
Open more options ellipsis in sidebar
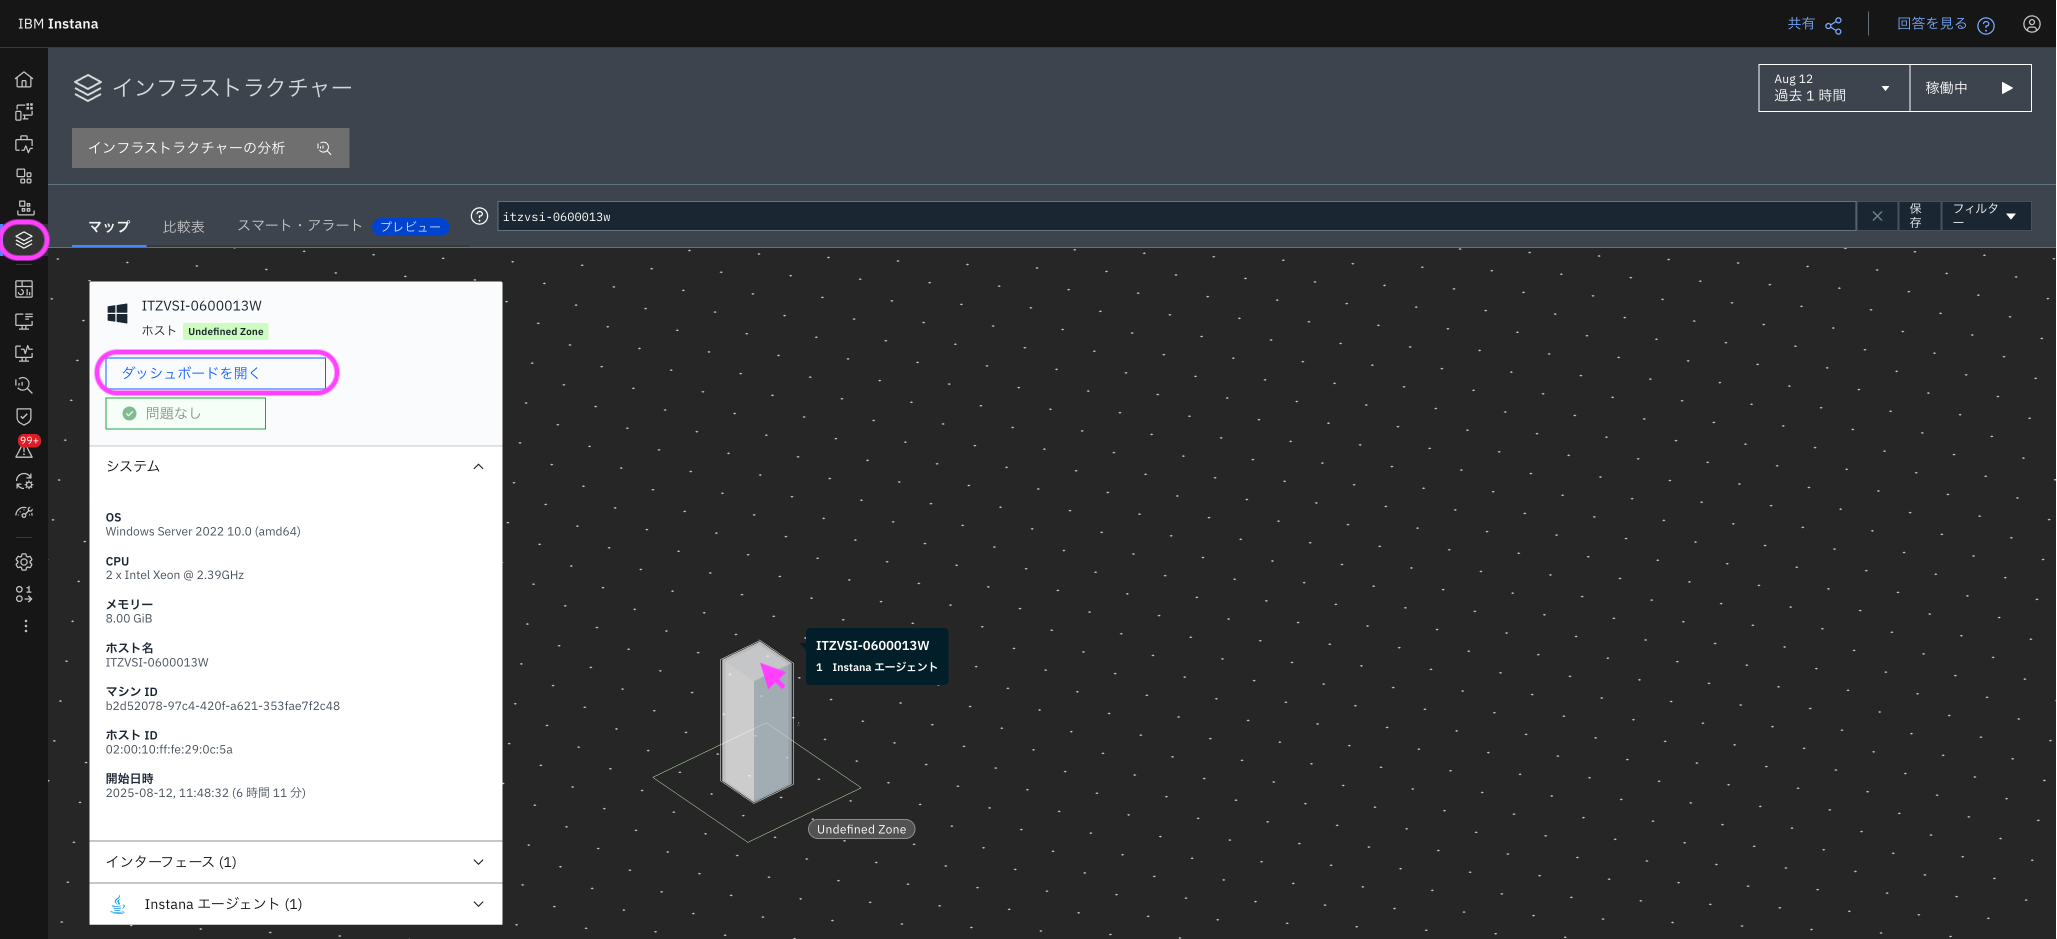[25, 626]
